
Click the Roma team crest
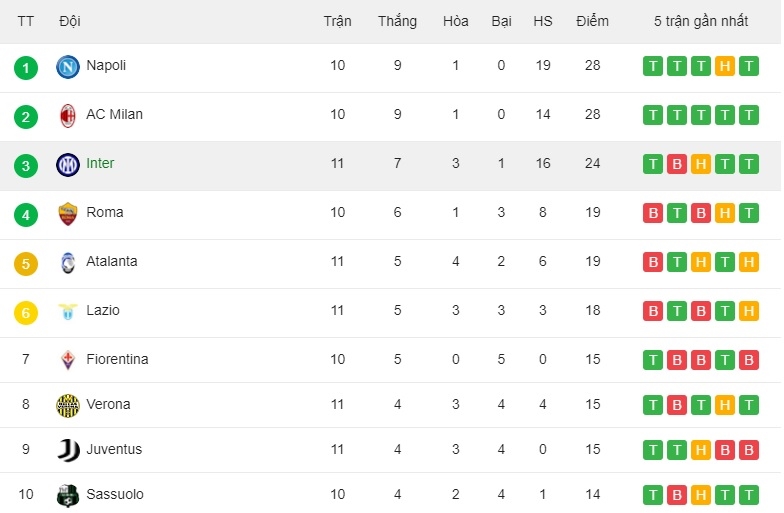(x=68, y=214)
